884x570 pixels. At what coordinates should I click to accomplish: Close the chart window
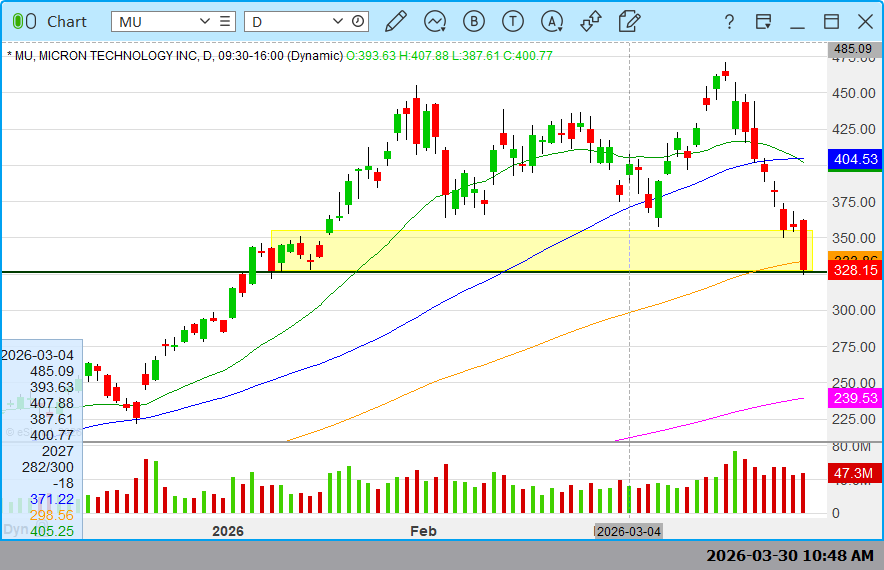click(x=865, y=21)
